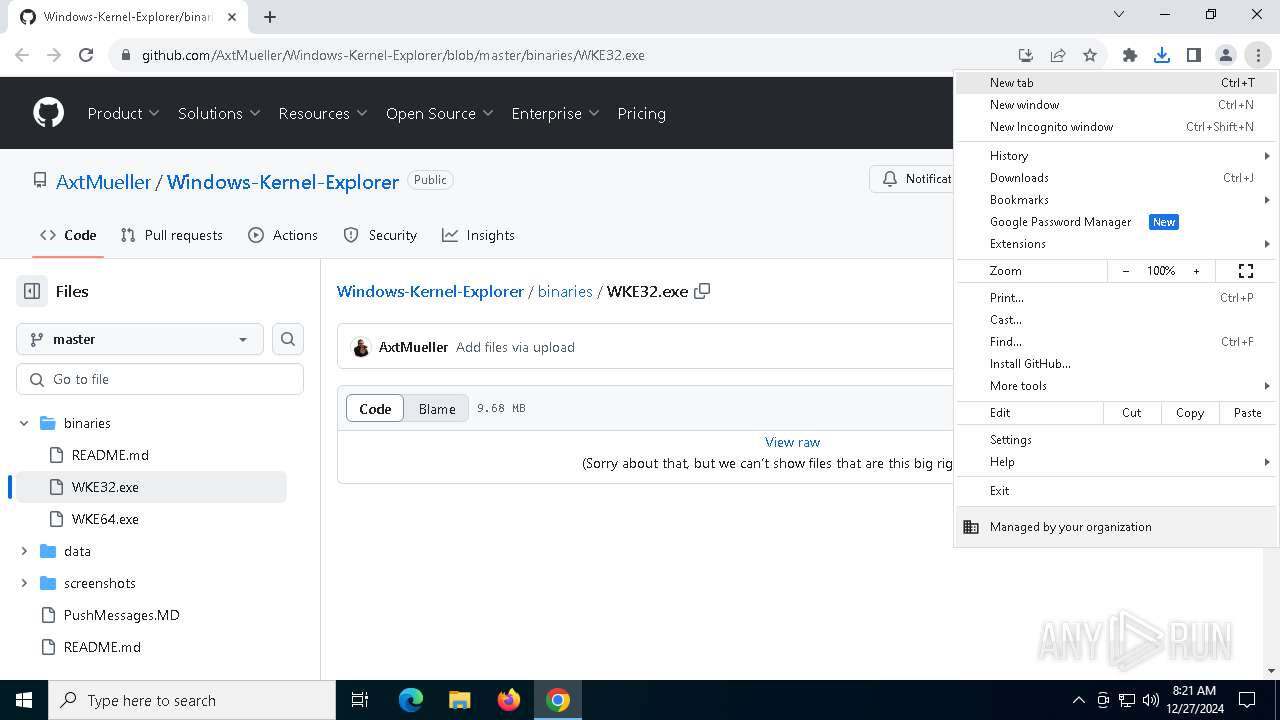Decrease zoom with minus button
This screenshot has height=720, width=1280.
tap(1126, 271)
